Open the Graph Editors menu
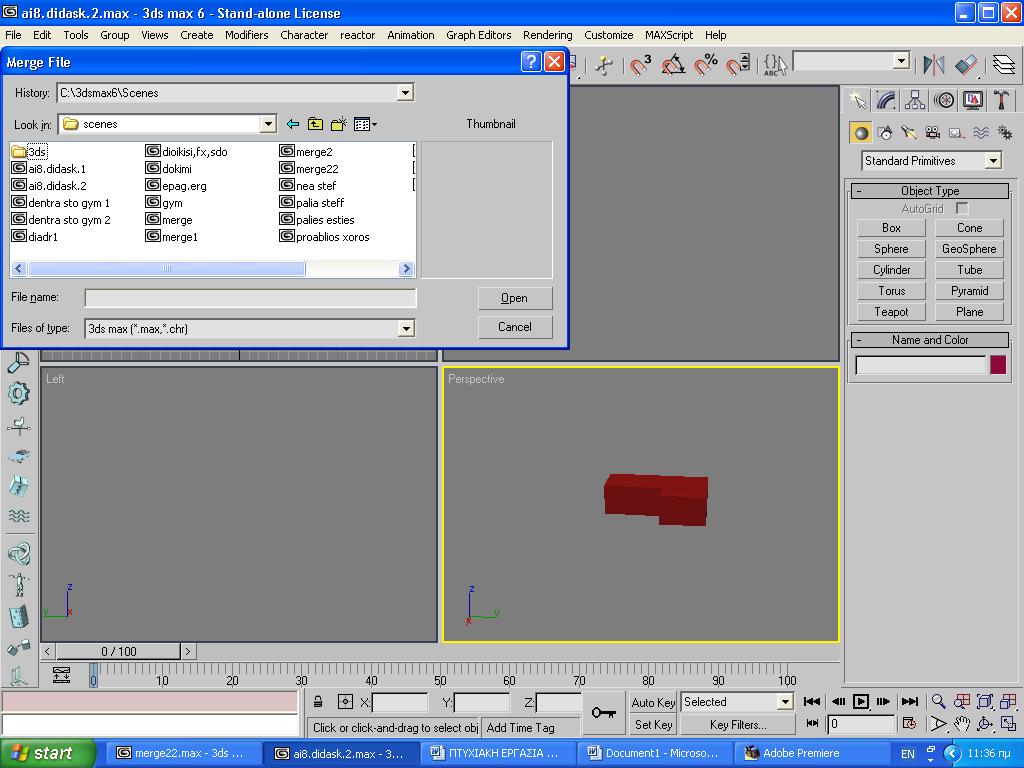Viewport: 1024px width, 768px height. (479, 35)
